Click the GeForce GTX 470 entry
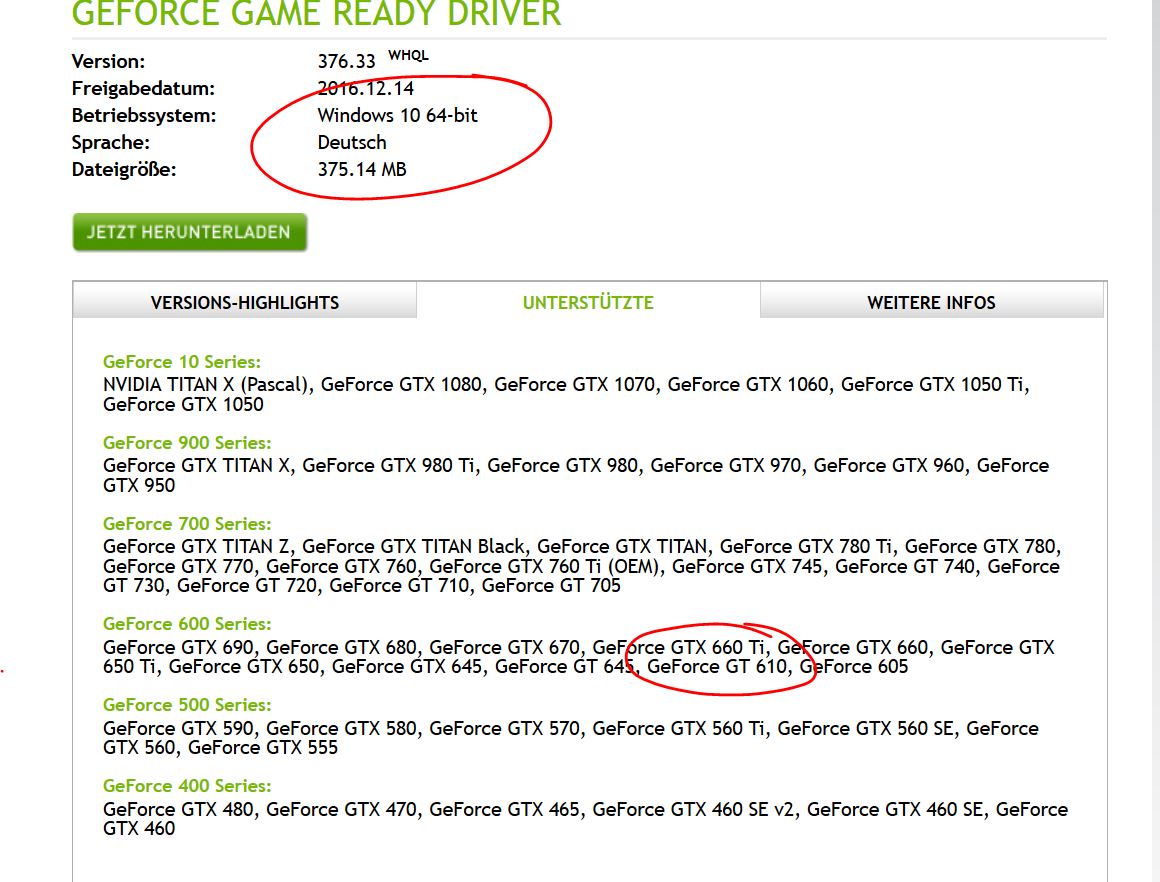The image size is (1160, 882). click(342, 809)
